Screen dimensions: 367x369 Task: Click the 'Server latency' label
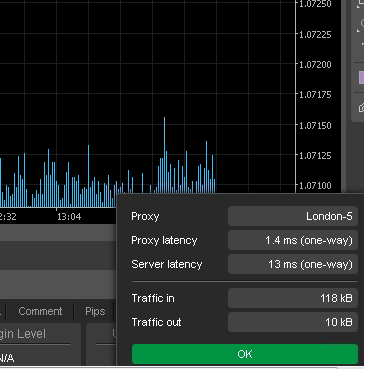167,264
